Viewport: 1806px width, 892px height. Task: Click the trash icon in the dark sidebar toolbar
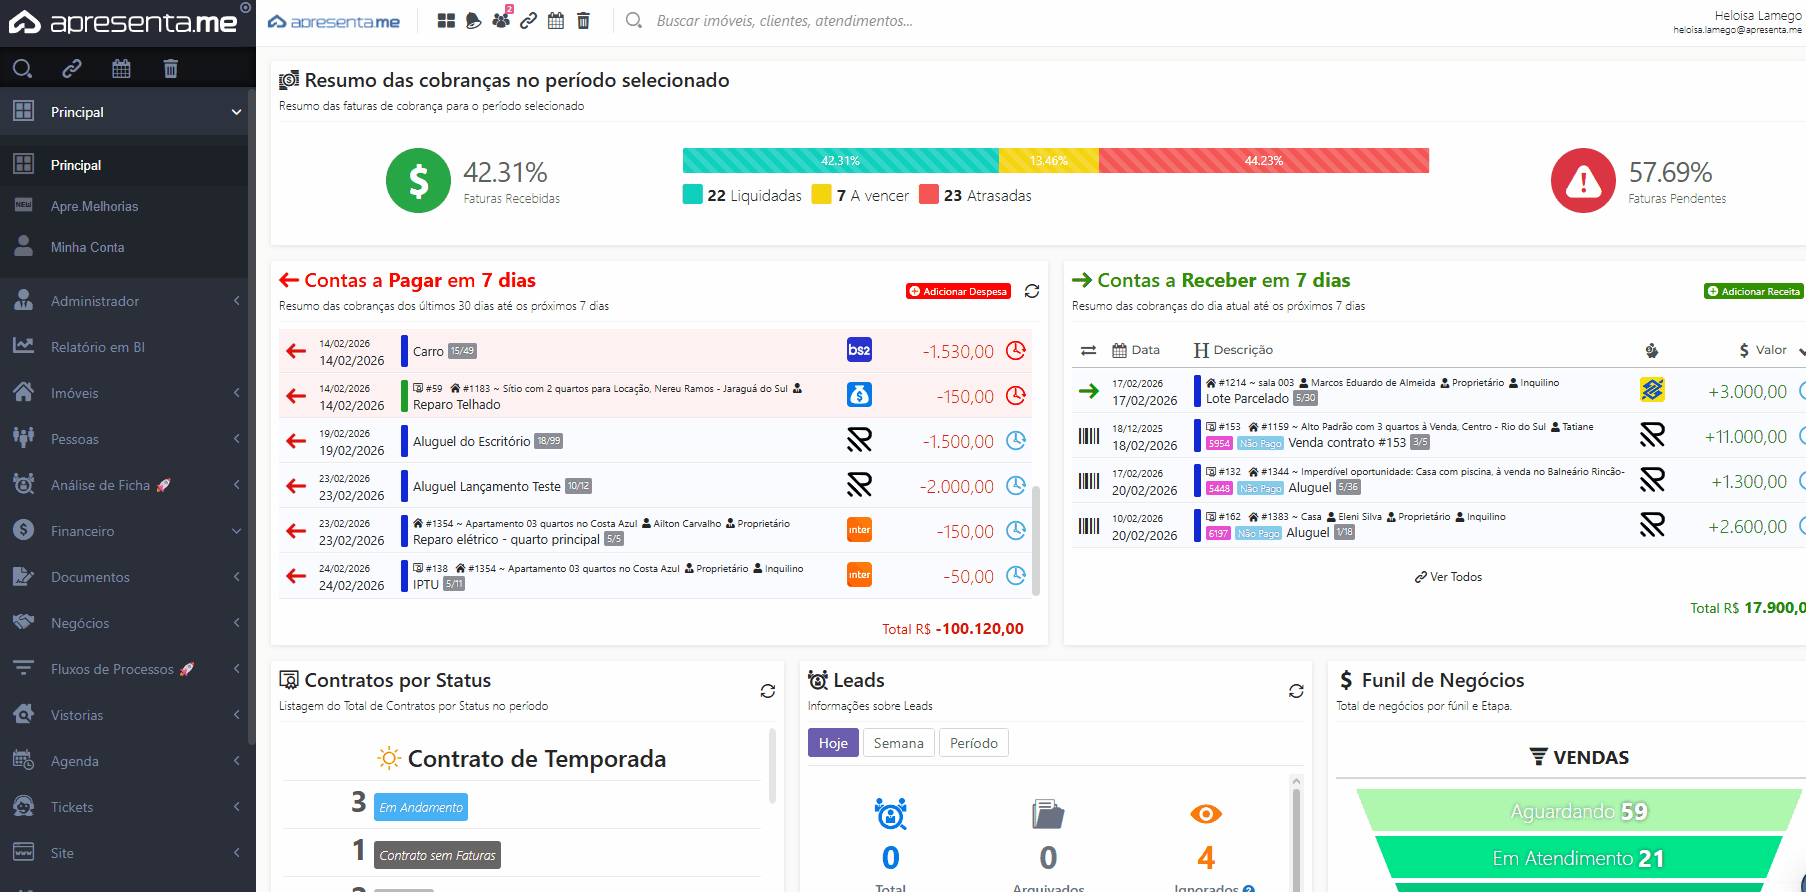click(x=170, y=68)
